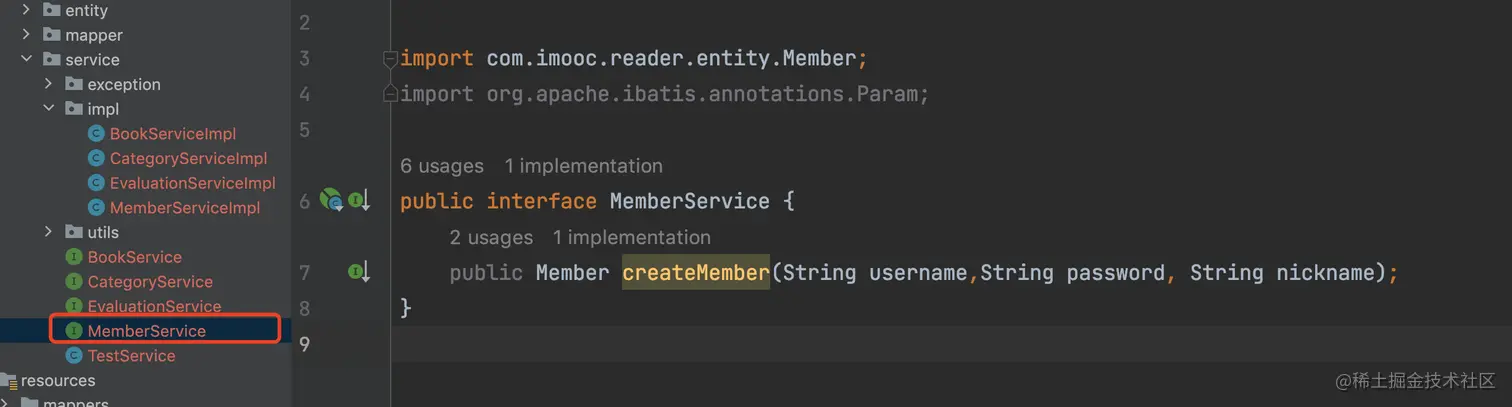Select MemberService in the project tree
Image resolution: width=1512 pixels, height=407 pixels.
tap(147, 331)
